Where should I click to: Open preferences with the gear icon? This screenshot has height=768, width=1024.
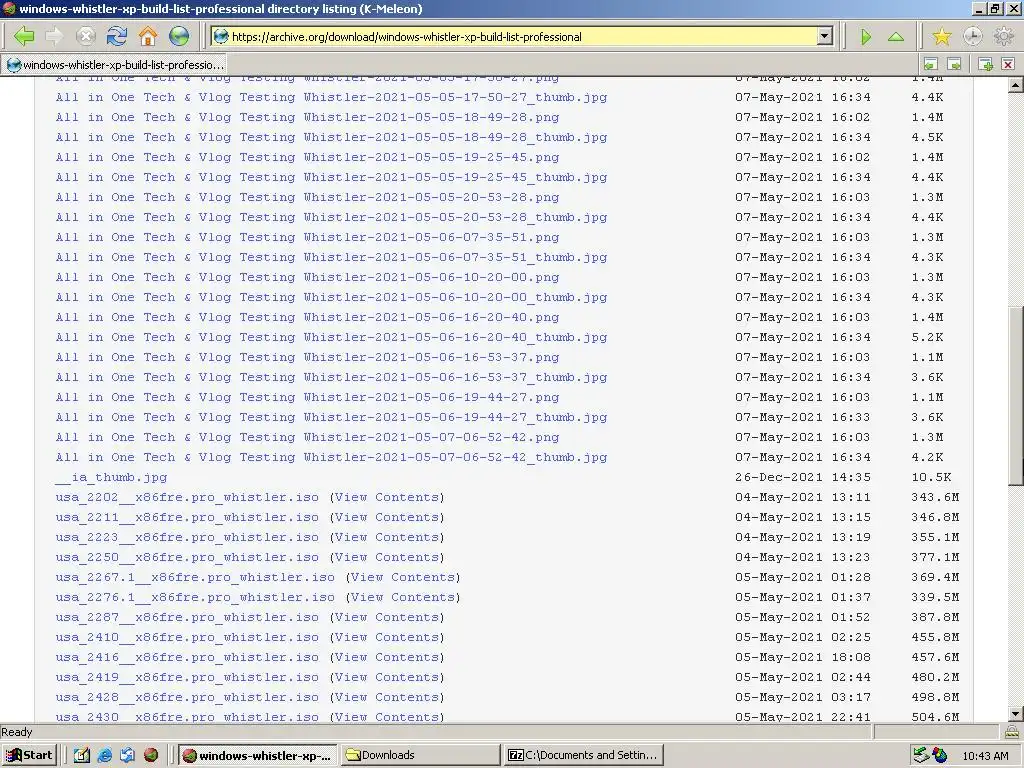tap(1004, 37)
